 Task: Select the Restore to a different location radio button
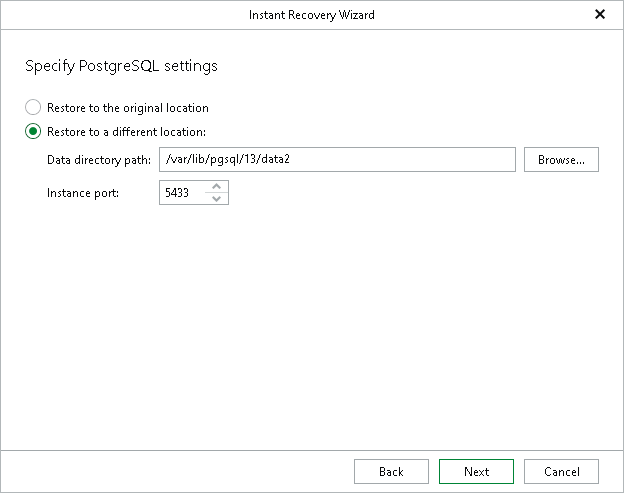[34, 131]
